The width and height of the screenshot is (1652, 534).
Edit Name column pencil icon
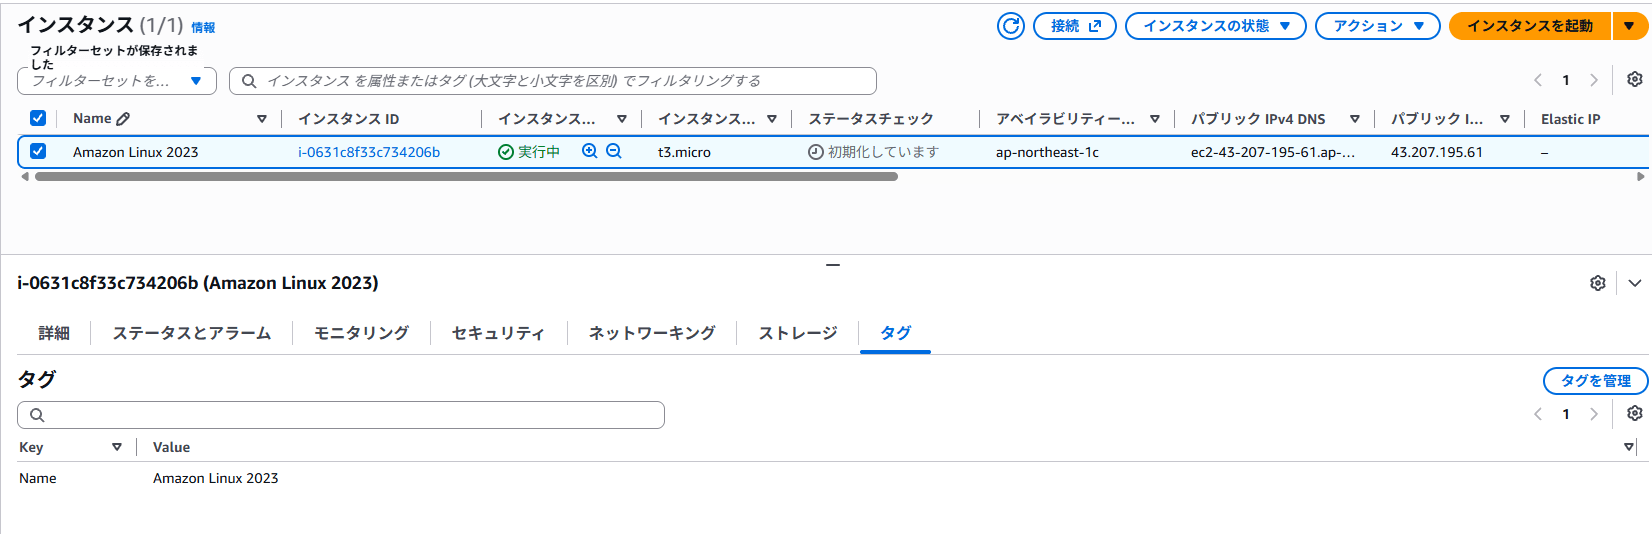tap(123, 118)
